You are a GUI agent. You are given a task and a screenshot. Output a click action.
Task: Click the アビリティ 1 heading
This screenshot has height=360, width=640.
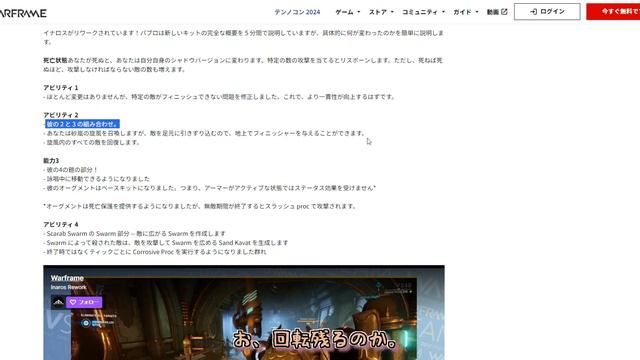point(60,87)
